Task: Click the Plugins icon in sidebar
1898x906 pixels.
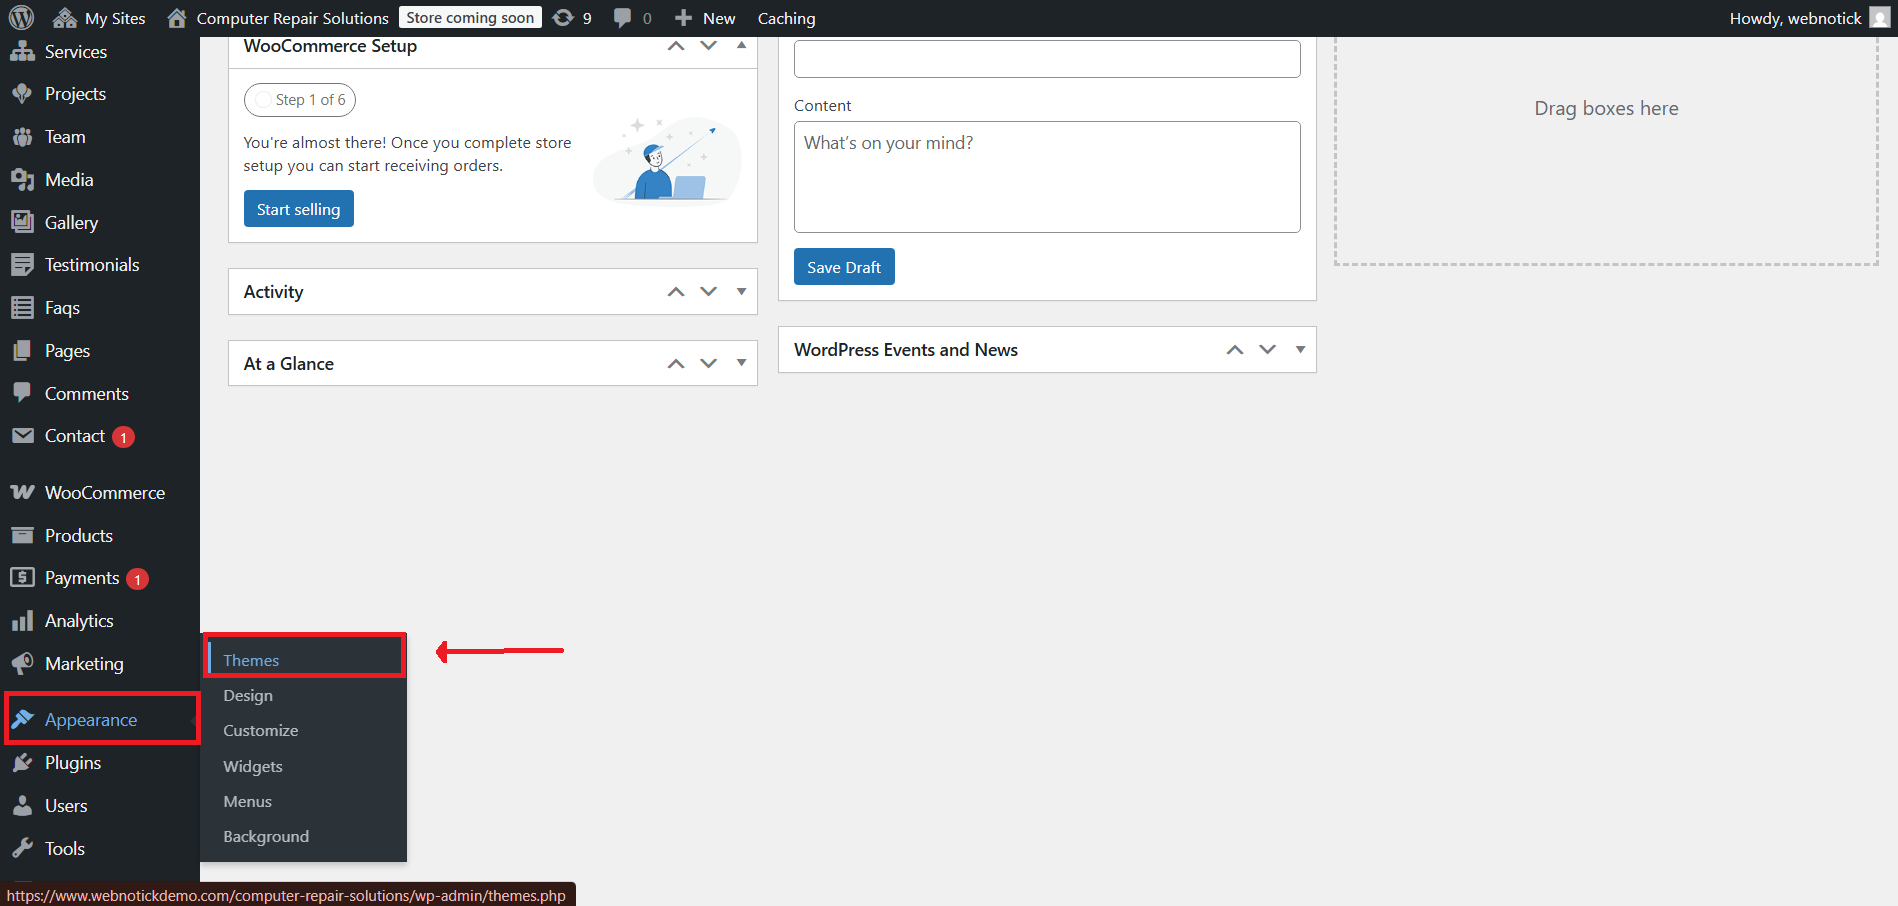Action: (x=22, y=763)
